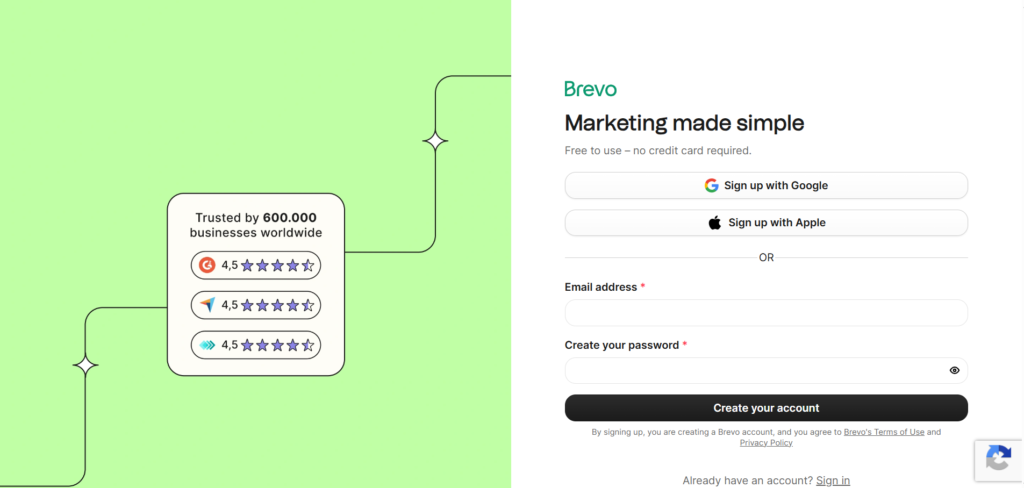The width and height of the screenshot is (1024, 488).
Task: Open the Privacy Policy link
Action: point(766,443)
